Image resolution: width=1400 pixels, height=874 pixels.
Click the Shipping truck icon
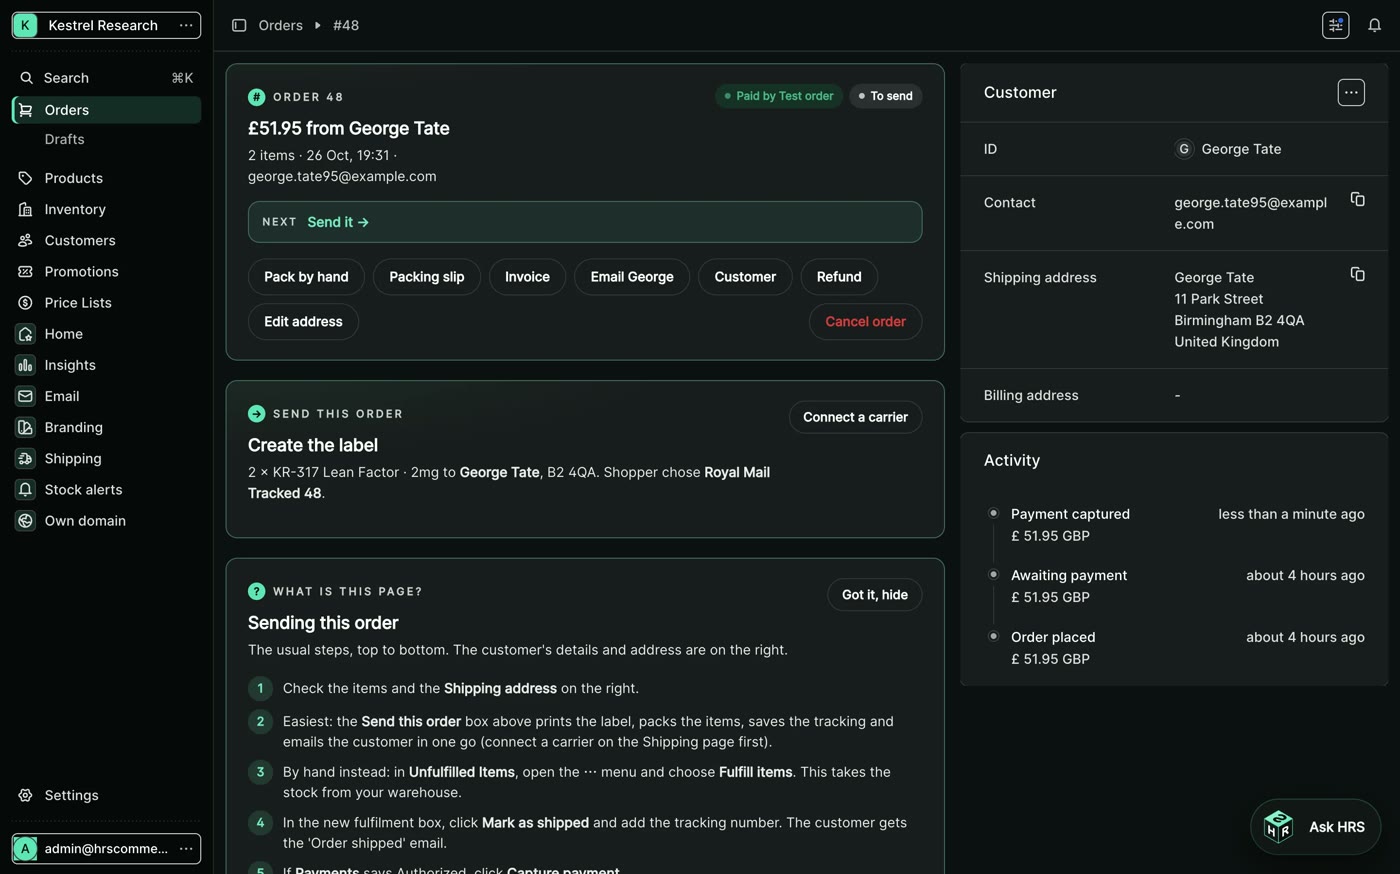[x=25, y=458]
